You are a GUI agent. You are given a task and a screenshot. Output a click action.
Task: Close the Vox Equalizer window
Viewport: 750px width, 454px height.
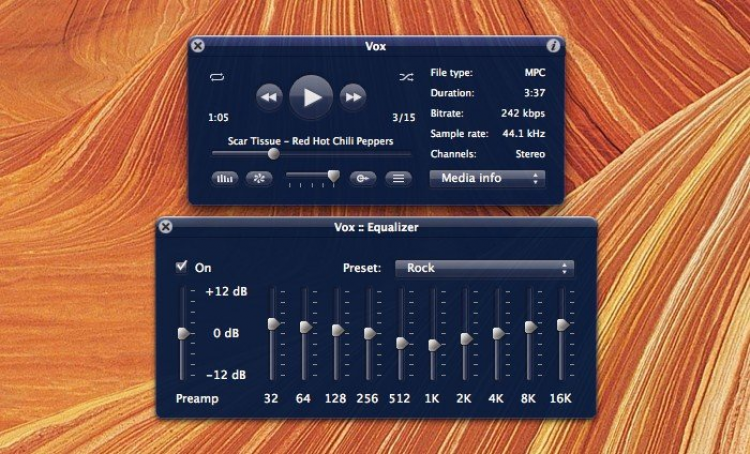pyautogui.click(x=166, y=227)
